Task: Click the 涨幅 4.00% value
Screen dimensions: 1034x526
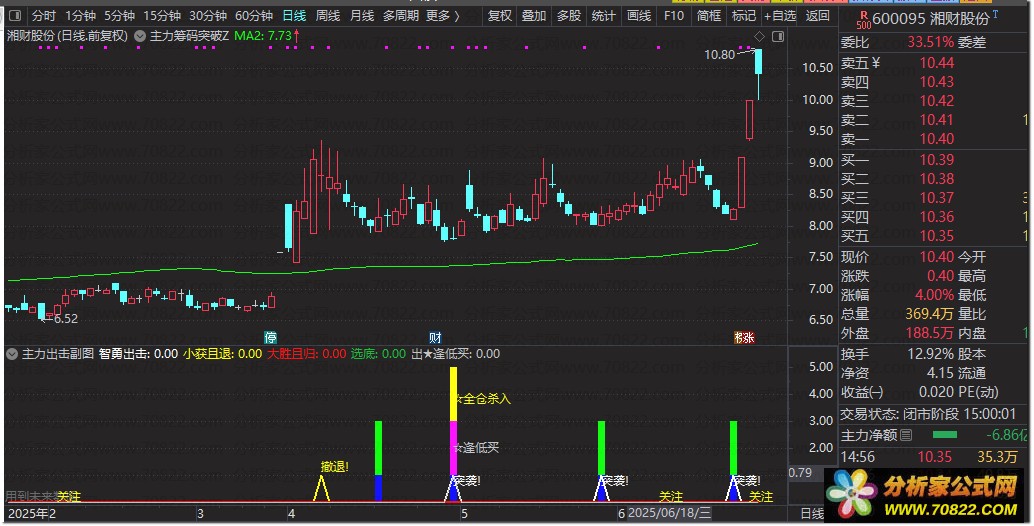Action: pos(934,295)
